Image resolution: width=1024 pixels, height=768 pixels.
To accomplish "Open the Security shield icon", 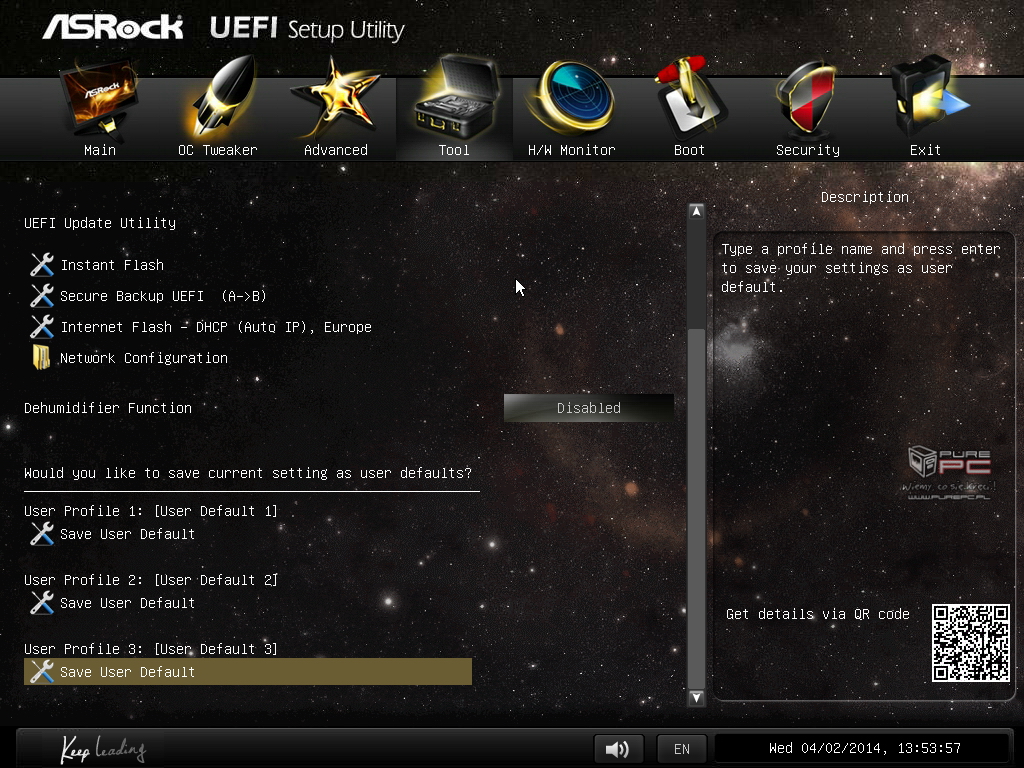I will (x=807, y=98).
